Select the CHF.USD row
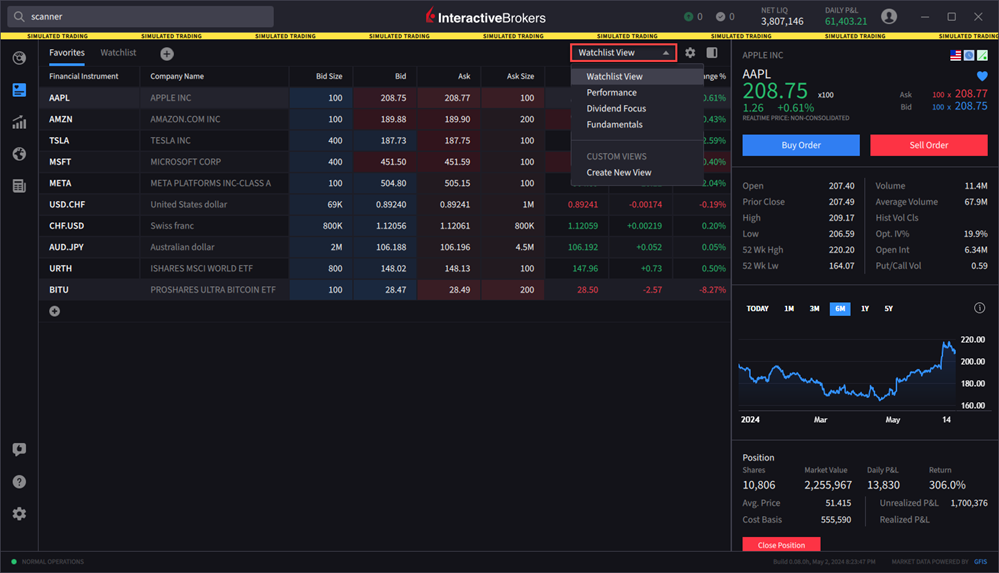Screen dimensions: 999x573 pyautogui.click(x=385, y=226)
